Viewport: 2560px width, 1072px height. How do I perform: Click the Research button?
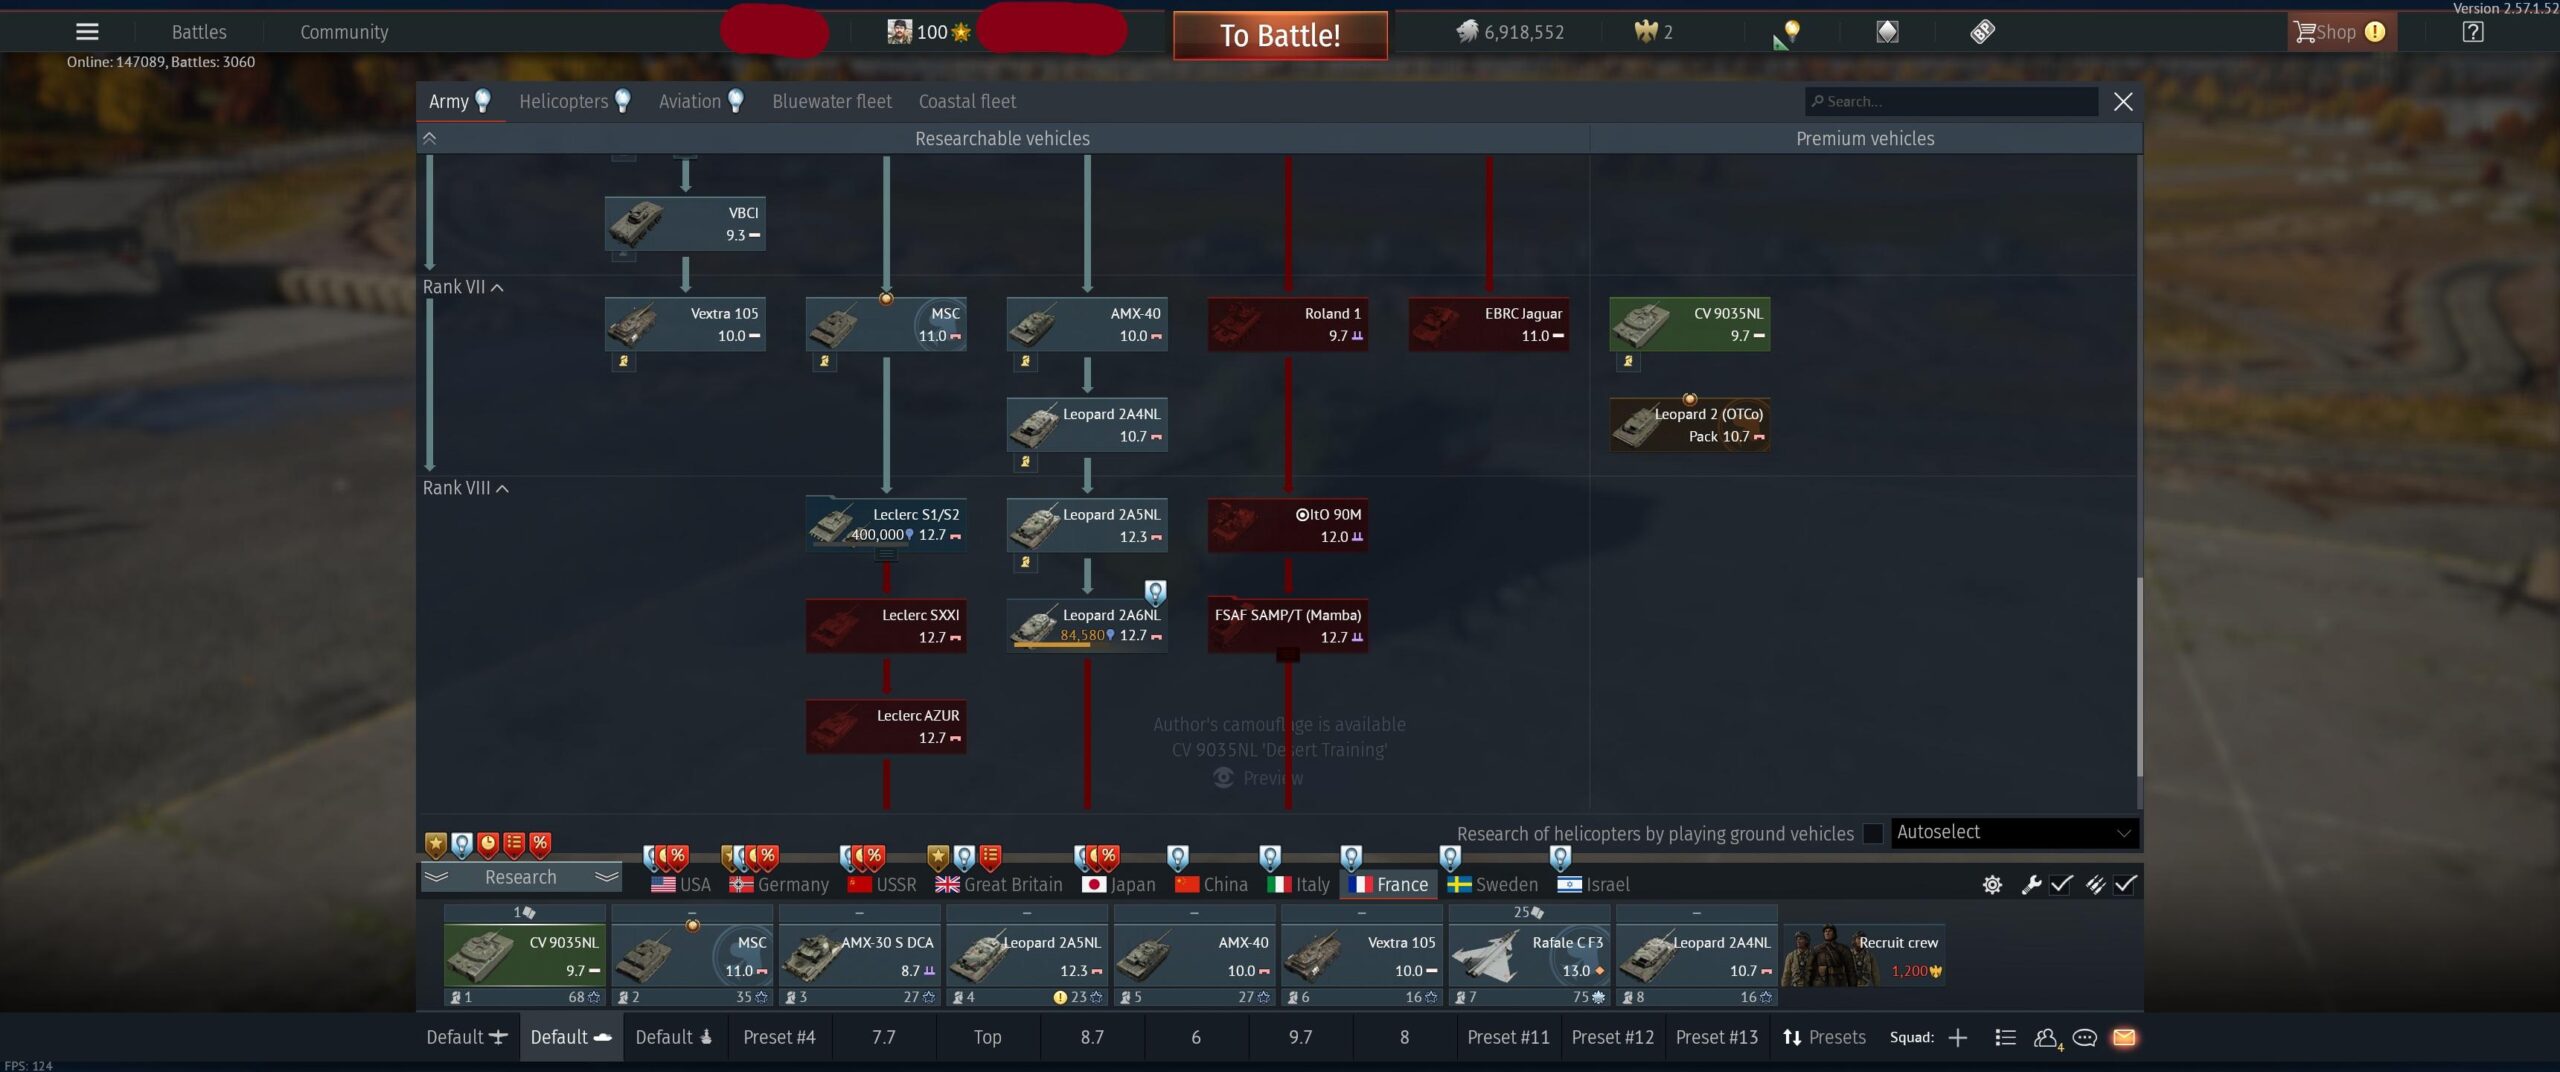(x=521, y=877)
